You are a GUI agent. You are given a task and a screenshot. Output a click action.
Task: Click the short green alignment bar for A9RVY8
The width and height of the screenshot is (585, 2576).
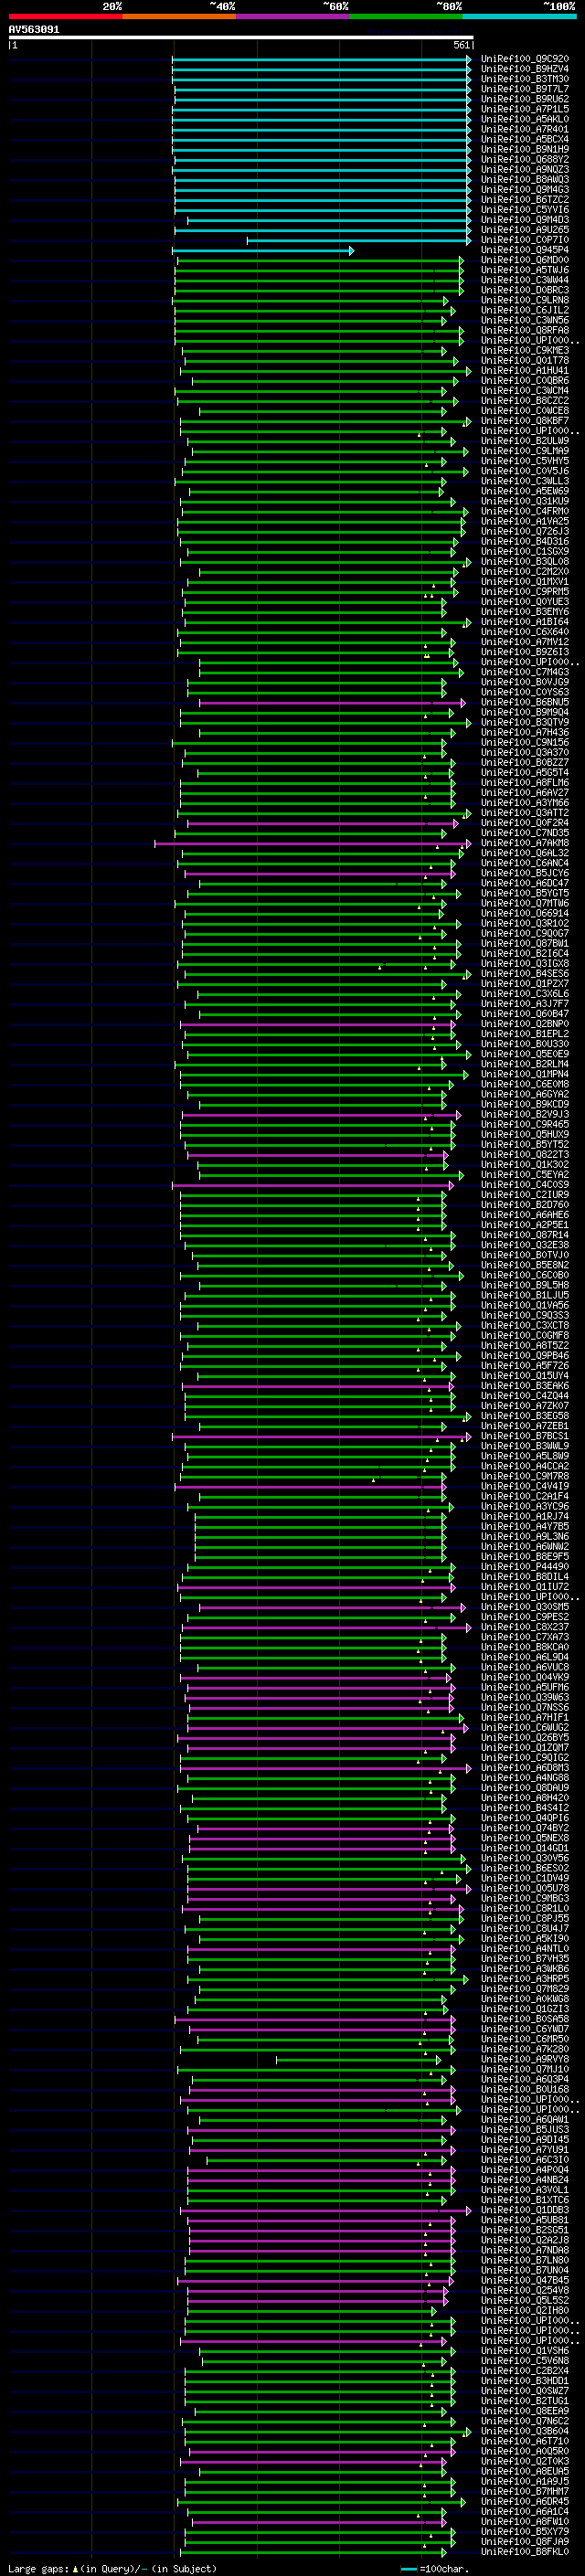click(358, 2059)
